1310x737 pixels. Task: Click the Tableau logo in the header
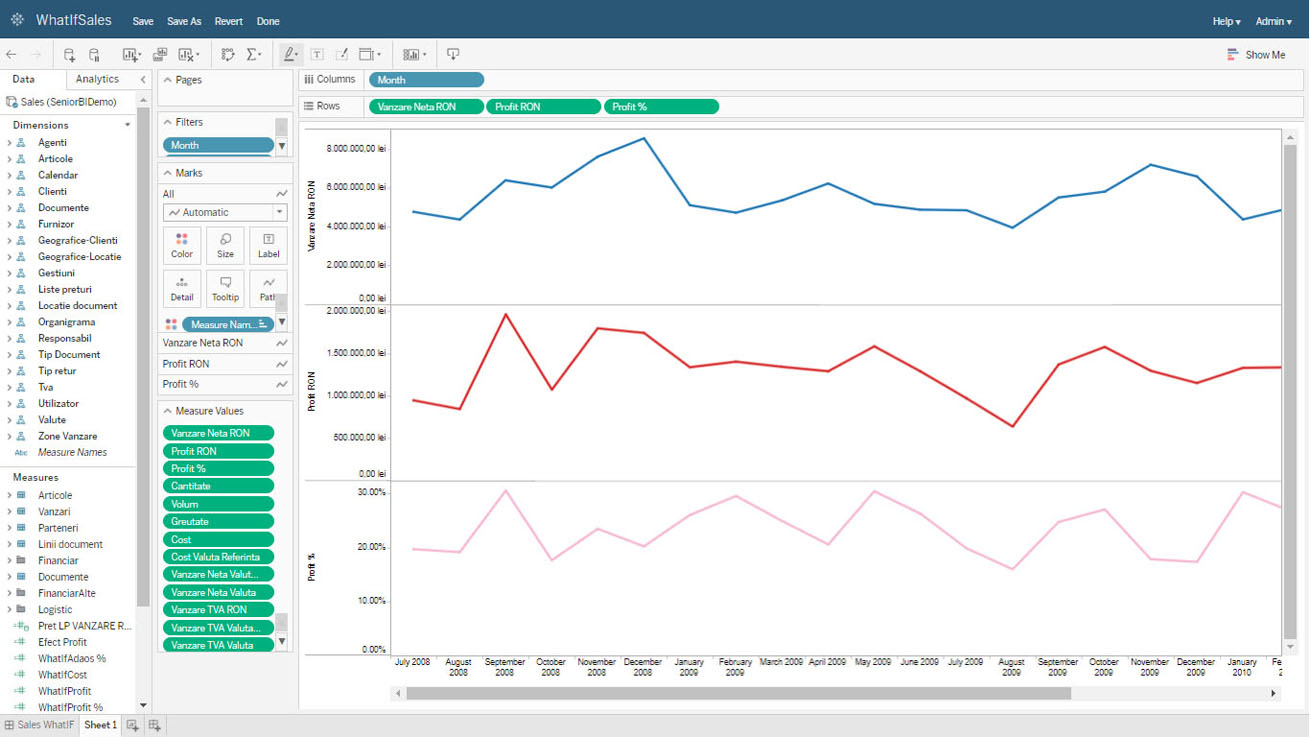point(17,20)
